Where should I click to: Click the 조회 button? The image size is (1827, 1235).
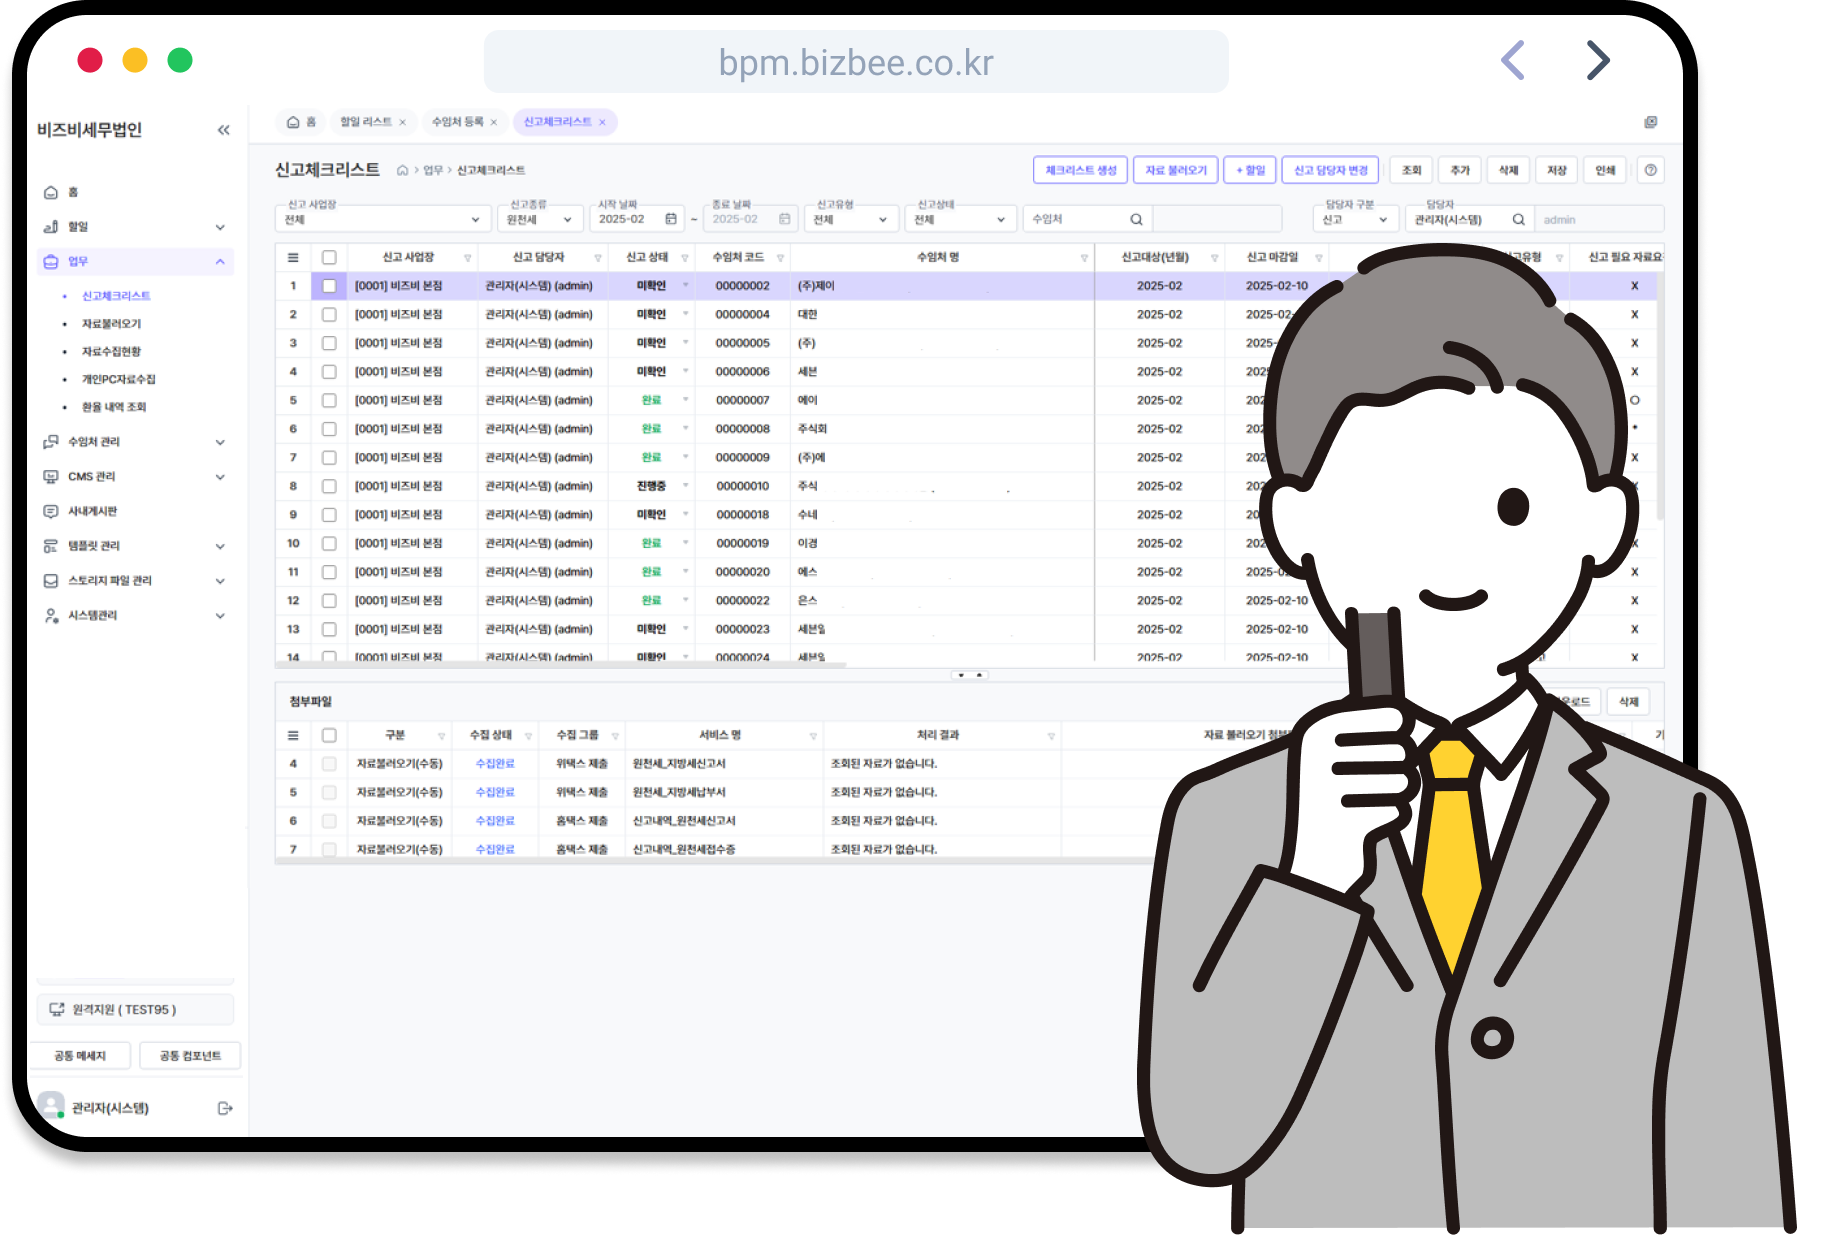click(x=1411, y=170)
